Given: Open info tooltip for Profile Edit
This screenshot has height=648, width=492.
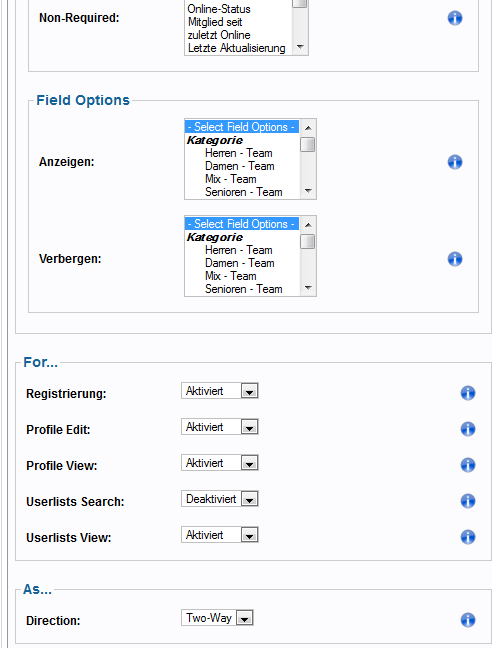Looking at the screenshot, I should [x=468, y=429].
